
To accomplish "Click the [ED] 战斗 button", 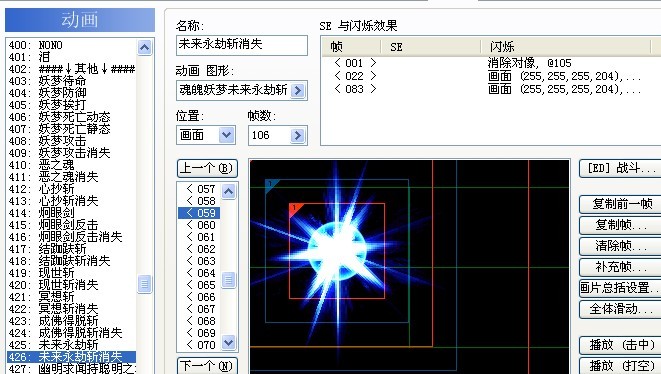I will pyautogui.click(x=621, y=169).
